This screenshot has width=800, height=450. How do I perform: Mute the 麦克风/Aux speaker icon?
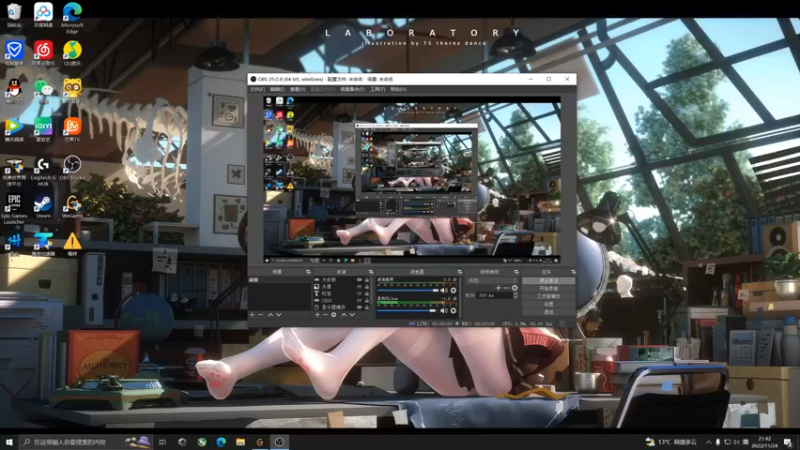444,310
